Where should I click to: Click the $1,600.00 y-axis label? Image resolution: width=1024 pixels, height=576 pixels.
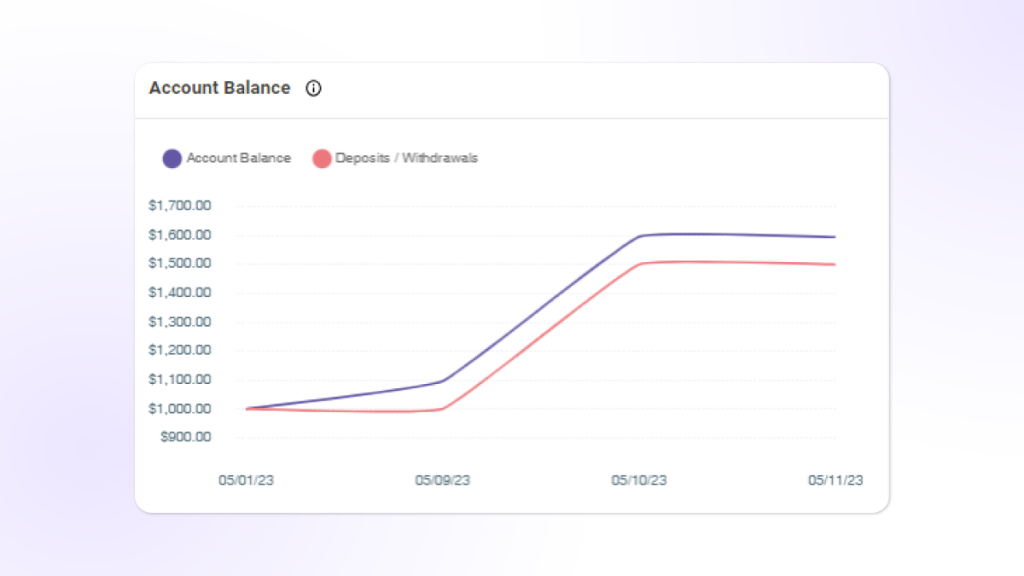179,235
